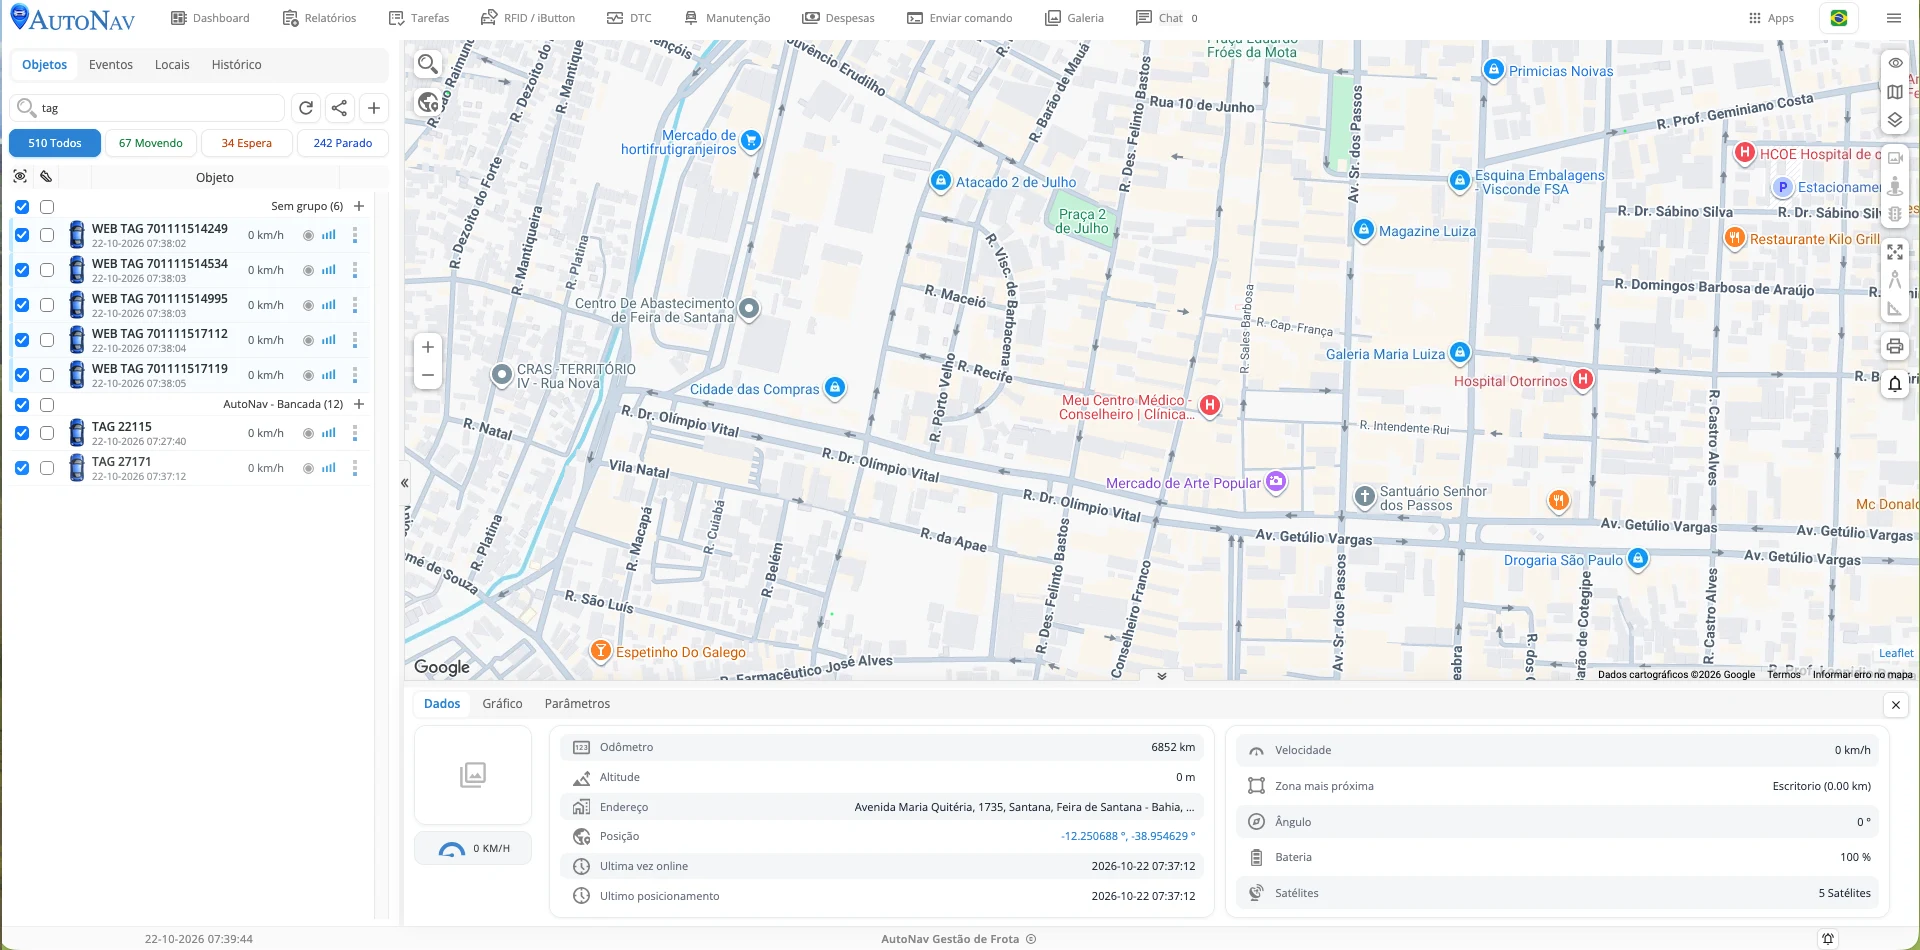
Task: Open actions menu for WEB TAG 701111514249
Action: (355, 236)
